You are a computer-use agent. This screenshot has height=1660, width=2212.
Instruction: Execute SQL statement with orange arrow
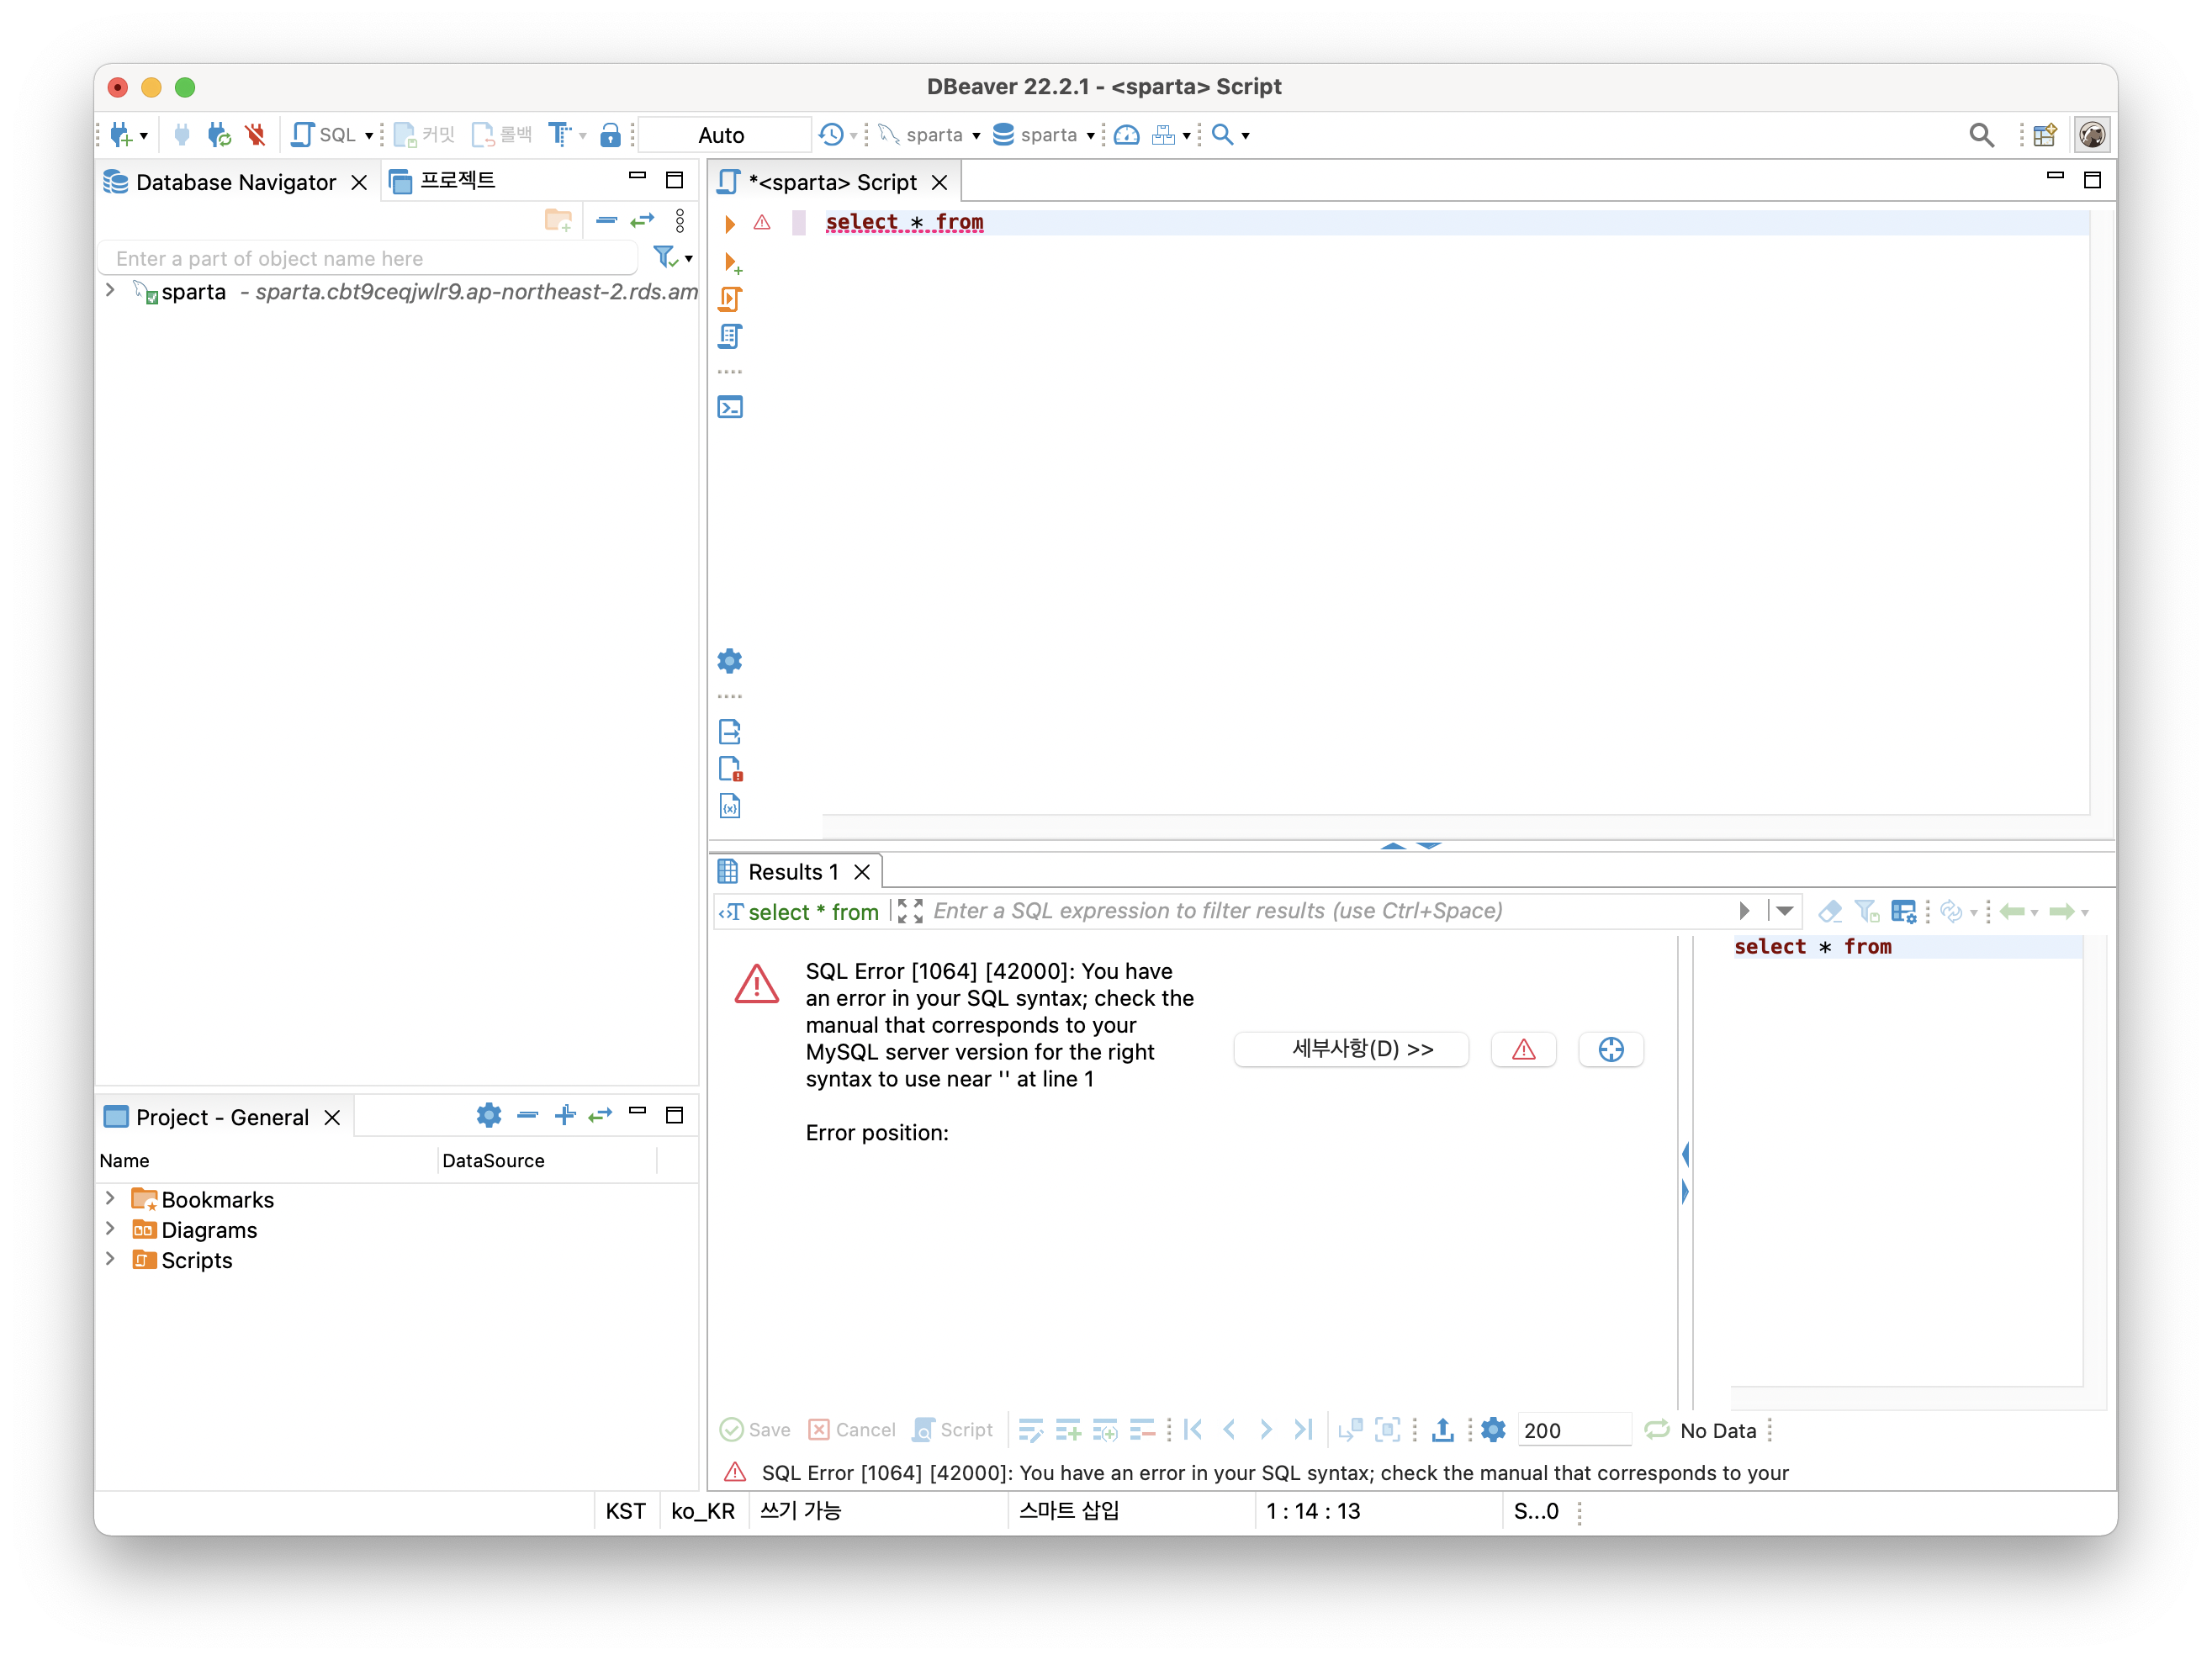pyautogui.click(x=730, y=223)
